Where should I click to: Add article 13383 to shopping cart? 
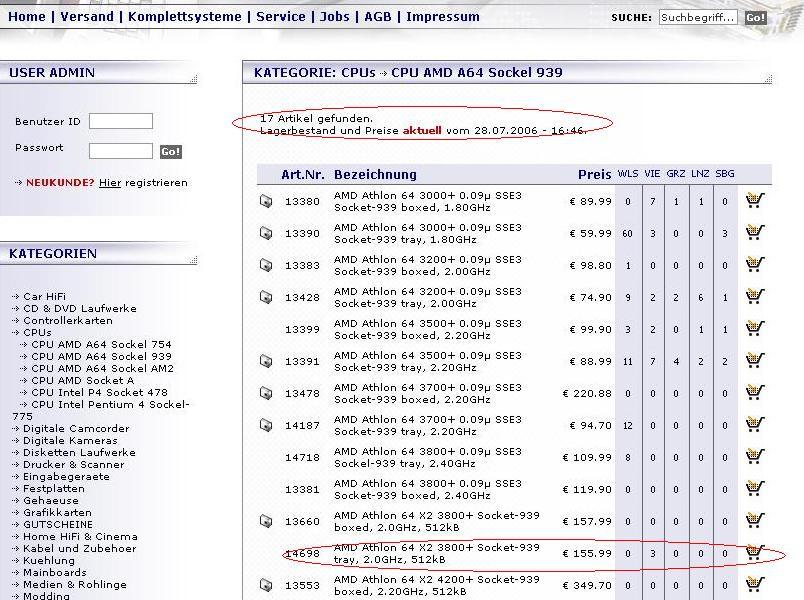[755, 264]
